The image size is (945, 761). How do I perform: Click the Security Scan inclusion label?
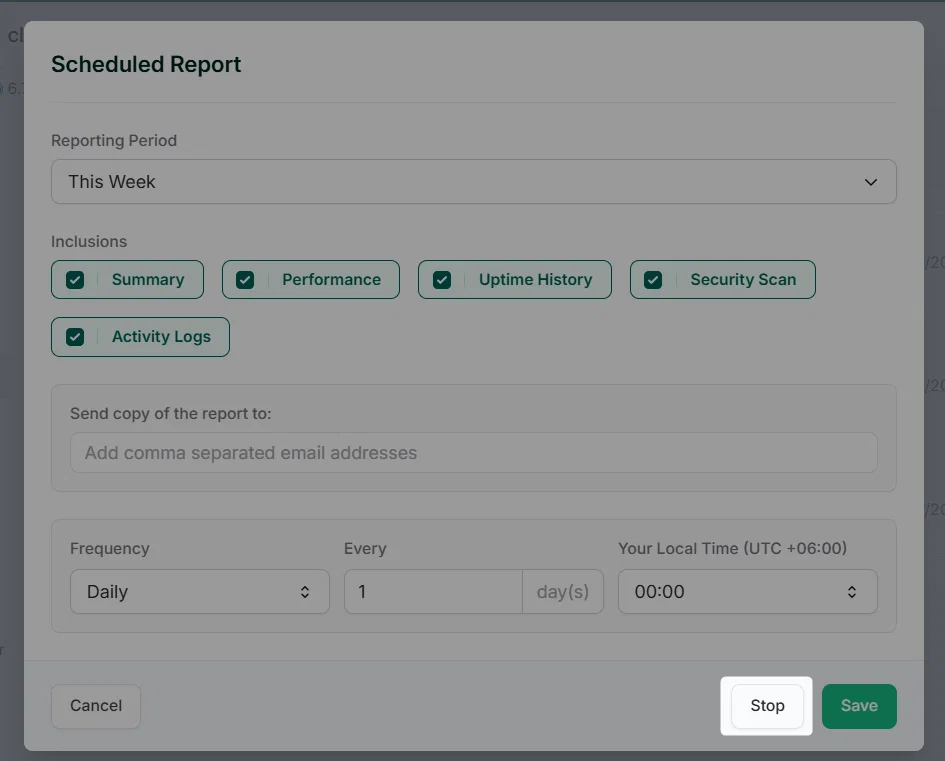click(743, 280)
